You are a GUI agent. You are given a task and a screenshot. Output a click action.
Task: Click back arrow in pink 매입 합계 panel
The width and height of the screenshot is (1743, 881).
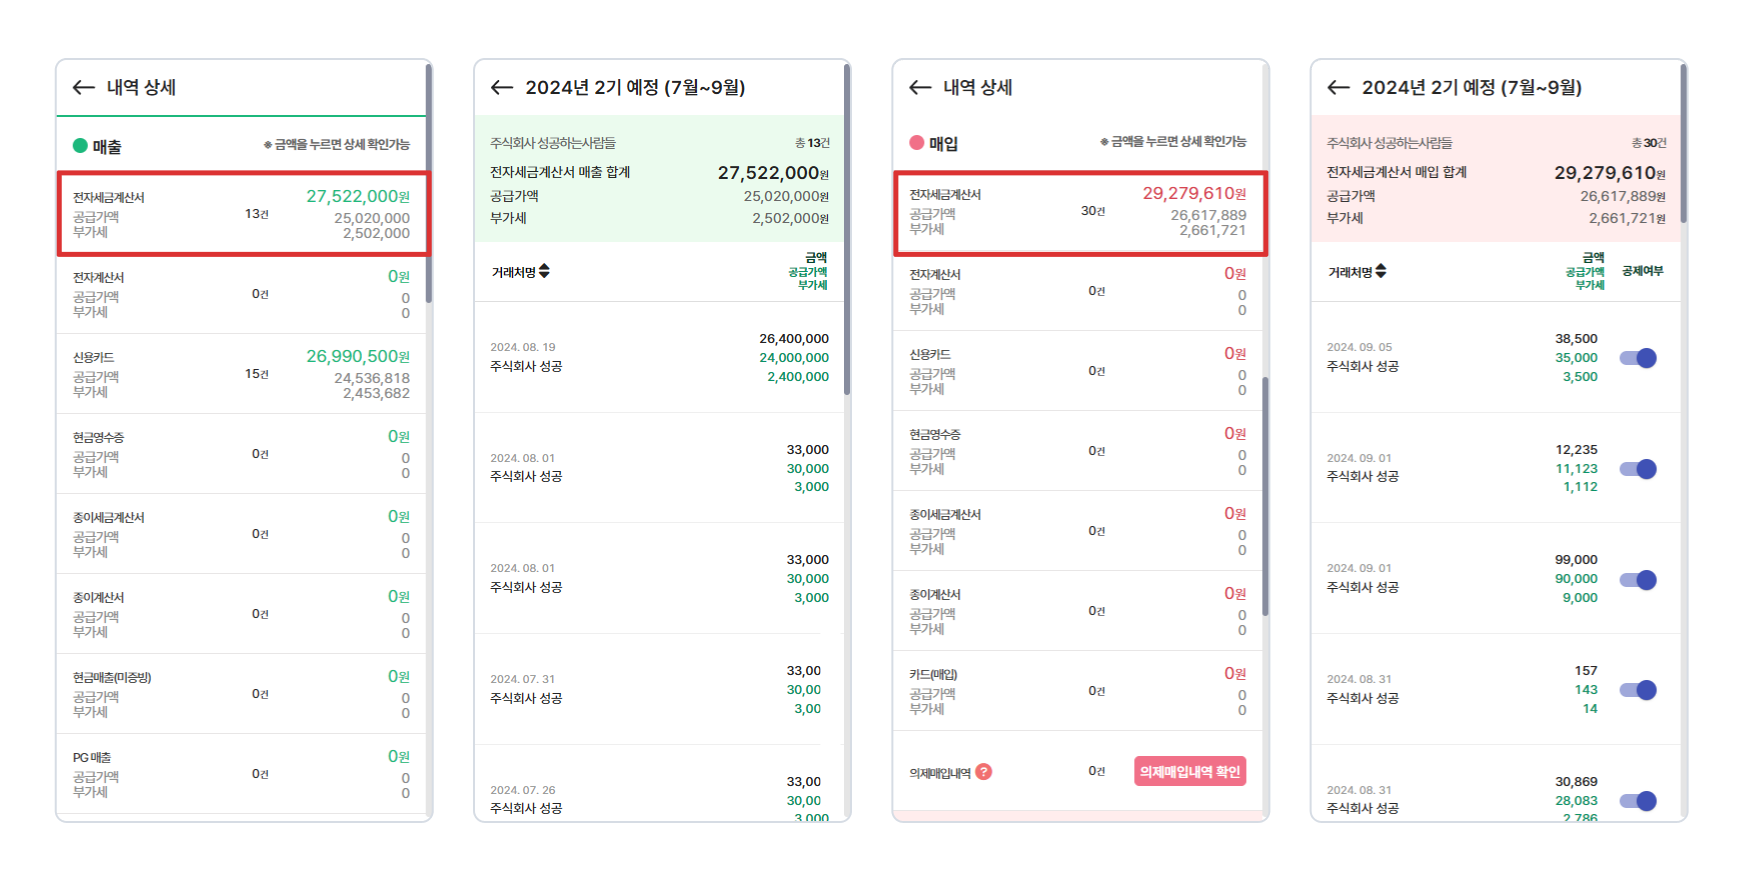(1338, 88)
